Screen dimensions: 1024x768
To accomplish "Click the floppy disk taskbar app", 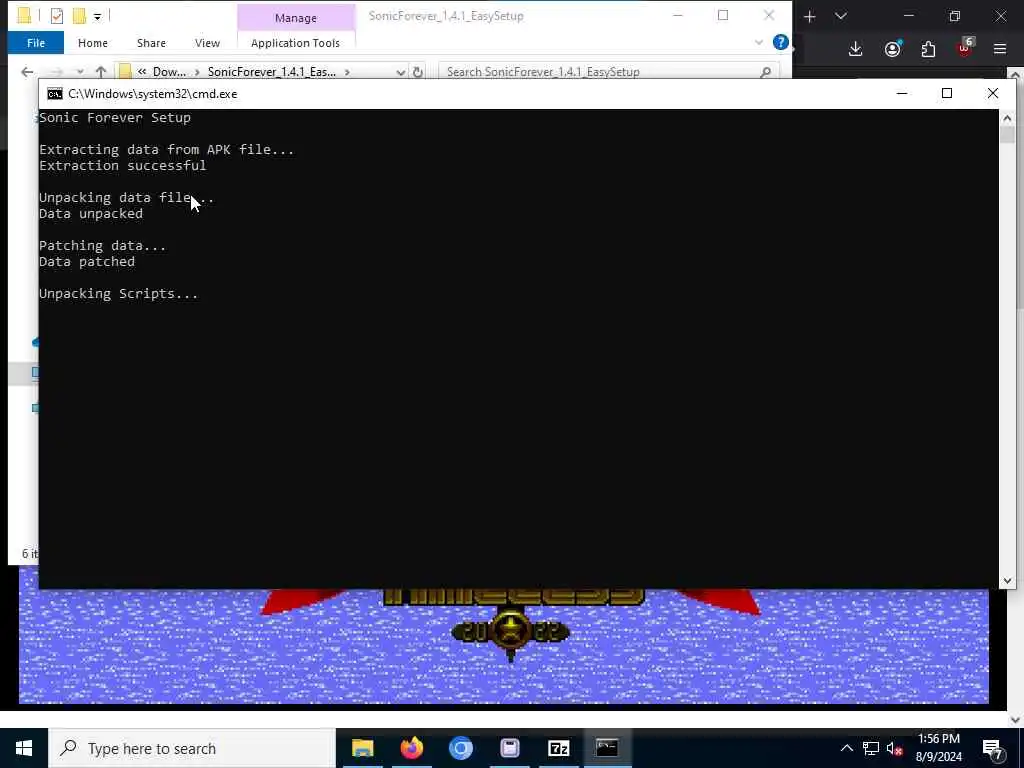I will click(509, 748).
